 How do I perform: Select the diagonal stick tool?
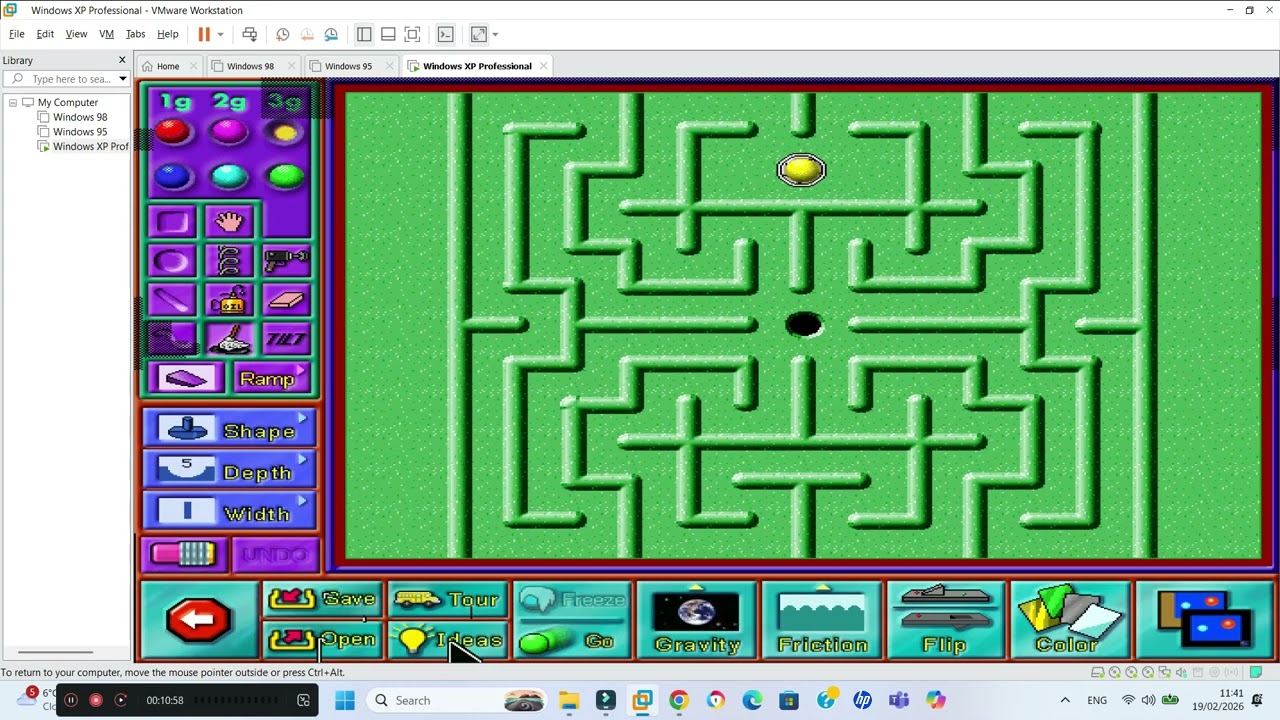point(172,300)
